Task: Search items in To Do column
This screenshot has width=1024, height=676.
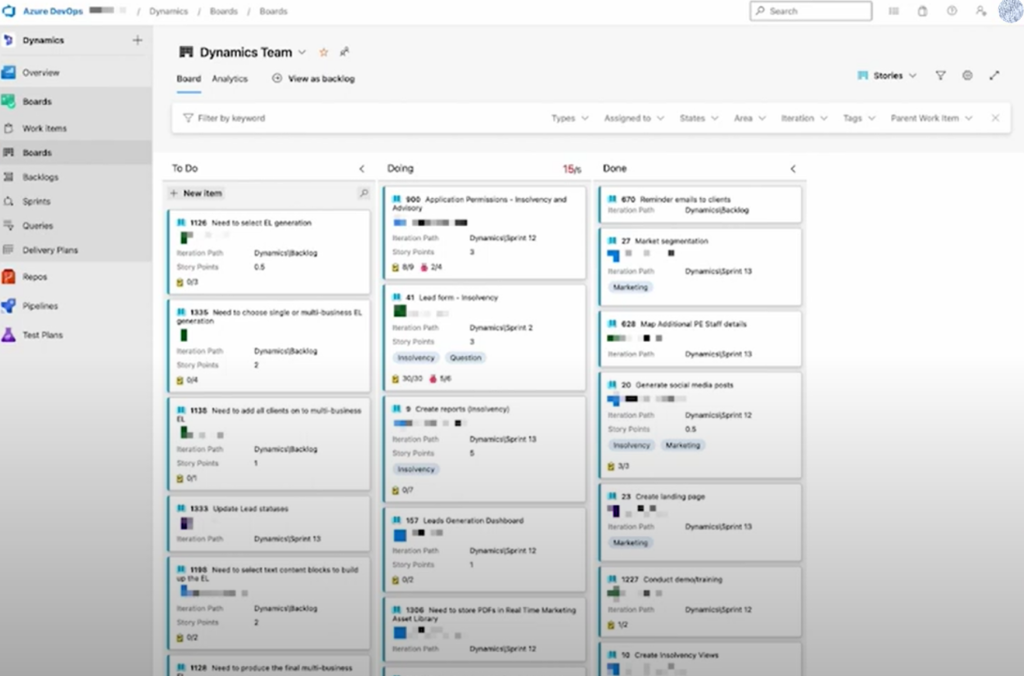Action: point(364,193)
